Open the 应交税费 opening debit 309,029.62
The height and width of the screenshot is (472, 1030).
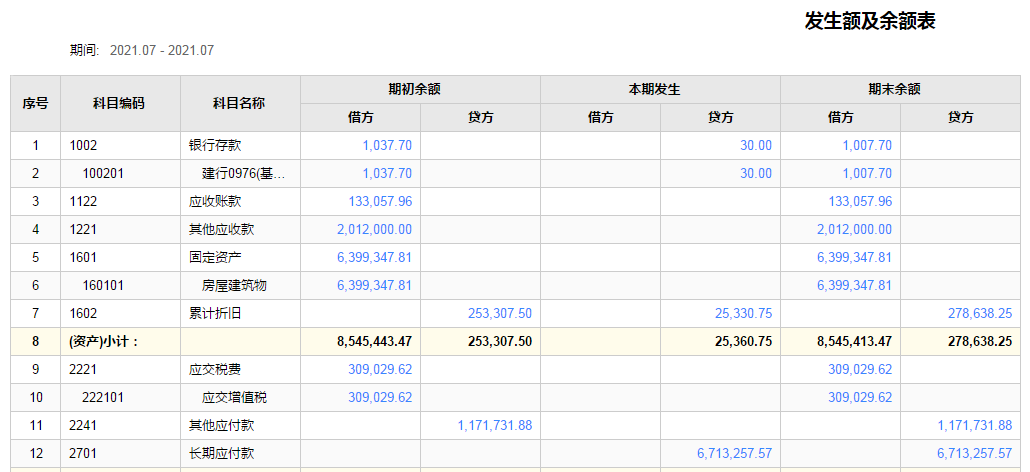tap(380, 370)
